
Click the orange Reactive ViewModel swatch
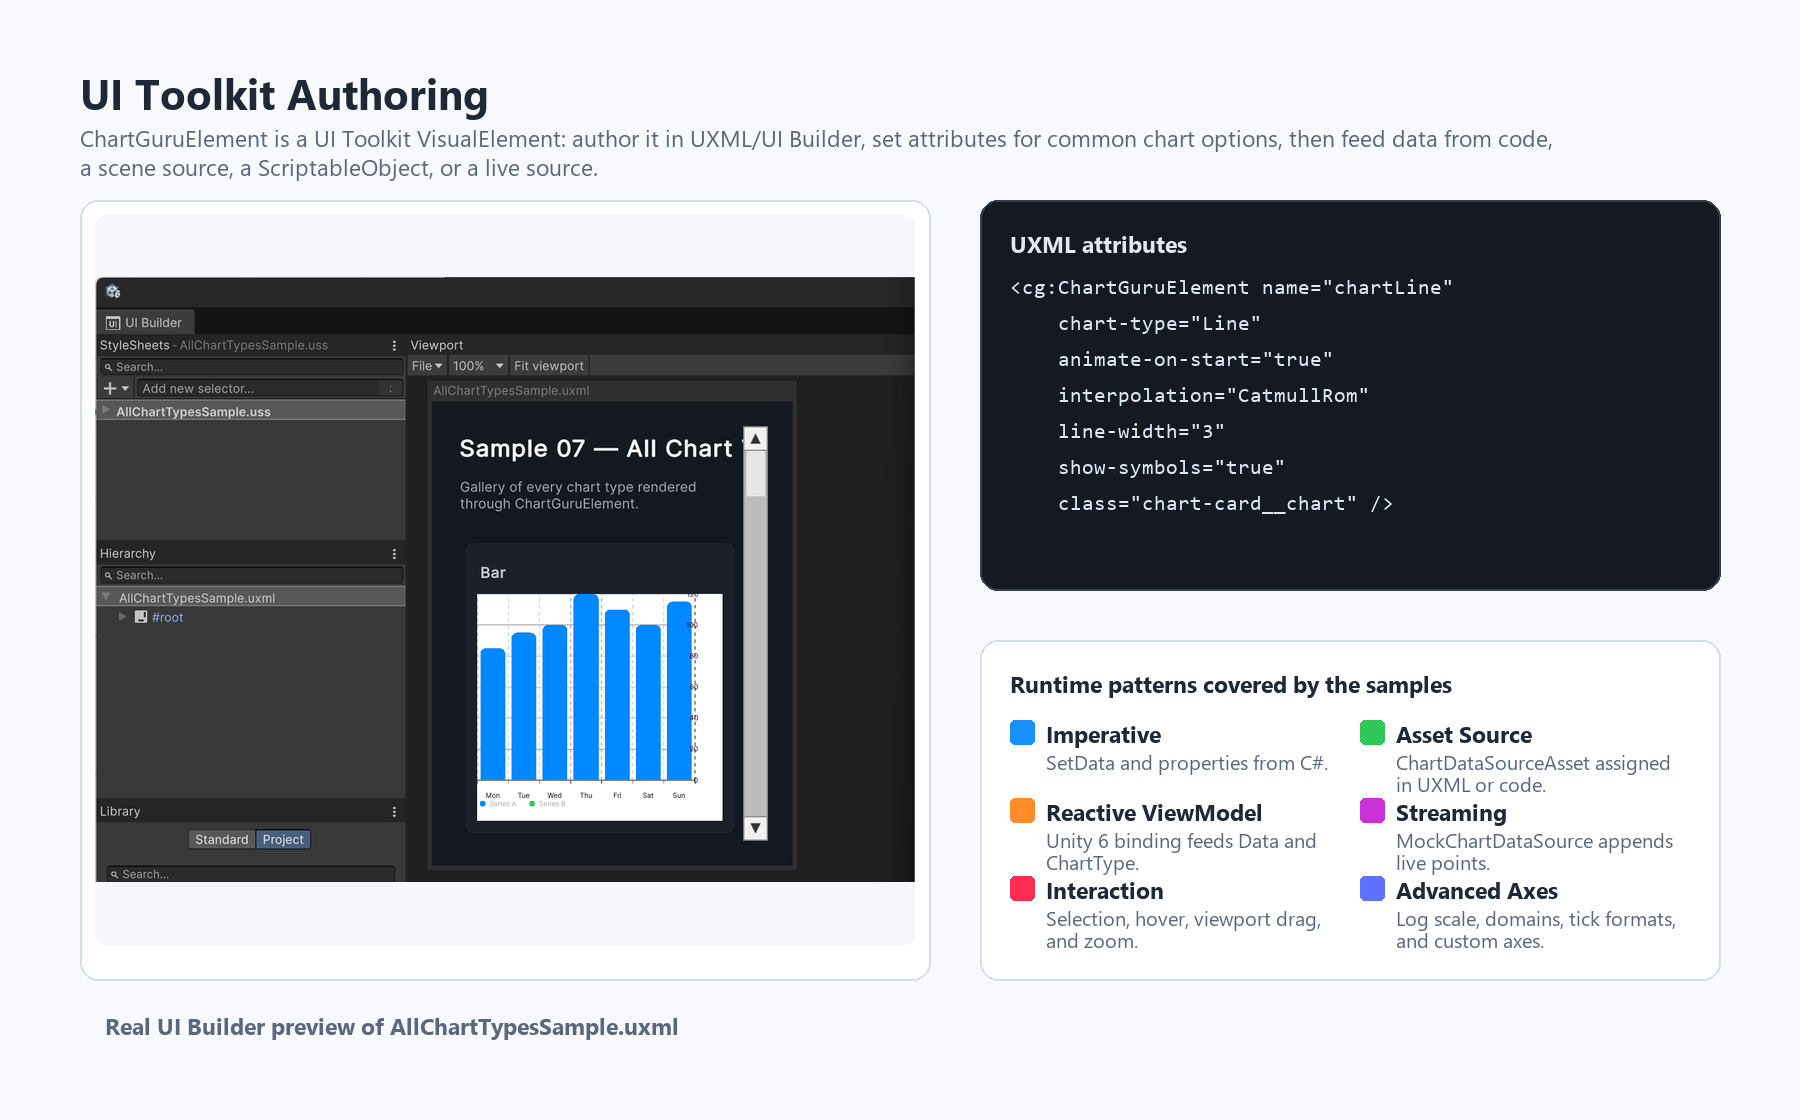(x=1022, y=811)
